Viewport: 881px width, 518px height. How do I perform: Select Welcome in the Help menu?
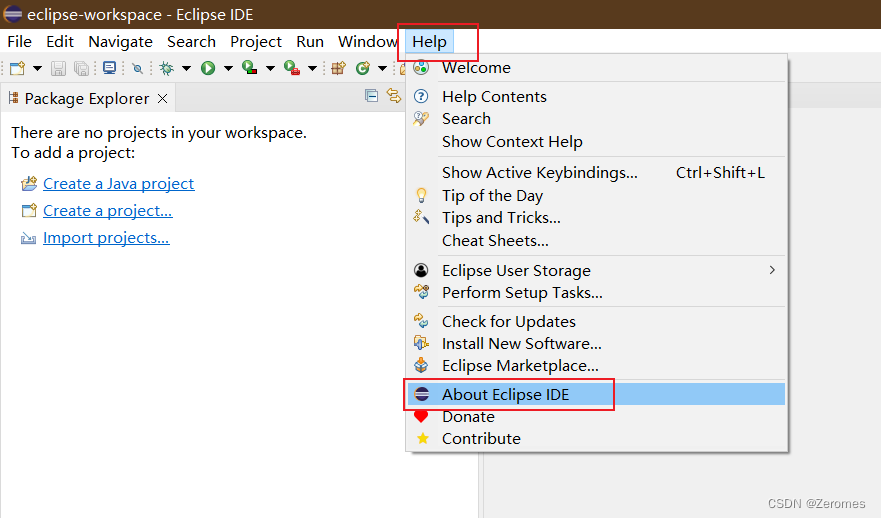click(596, 67)
